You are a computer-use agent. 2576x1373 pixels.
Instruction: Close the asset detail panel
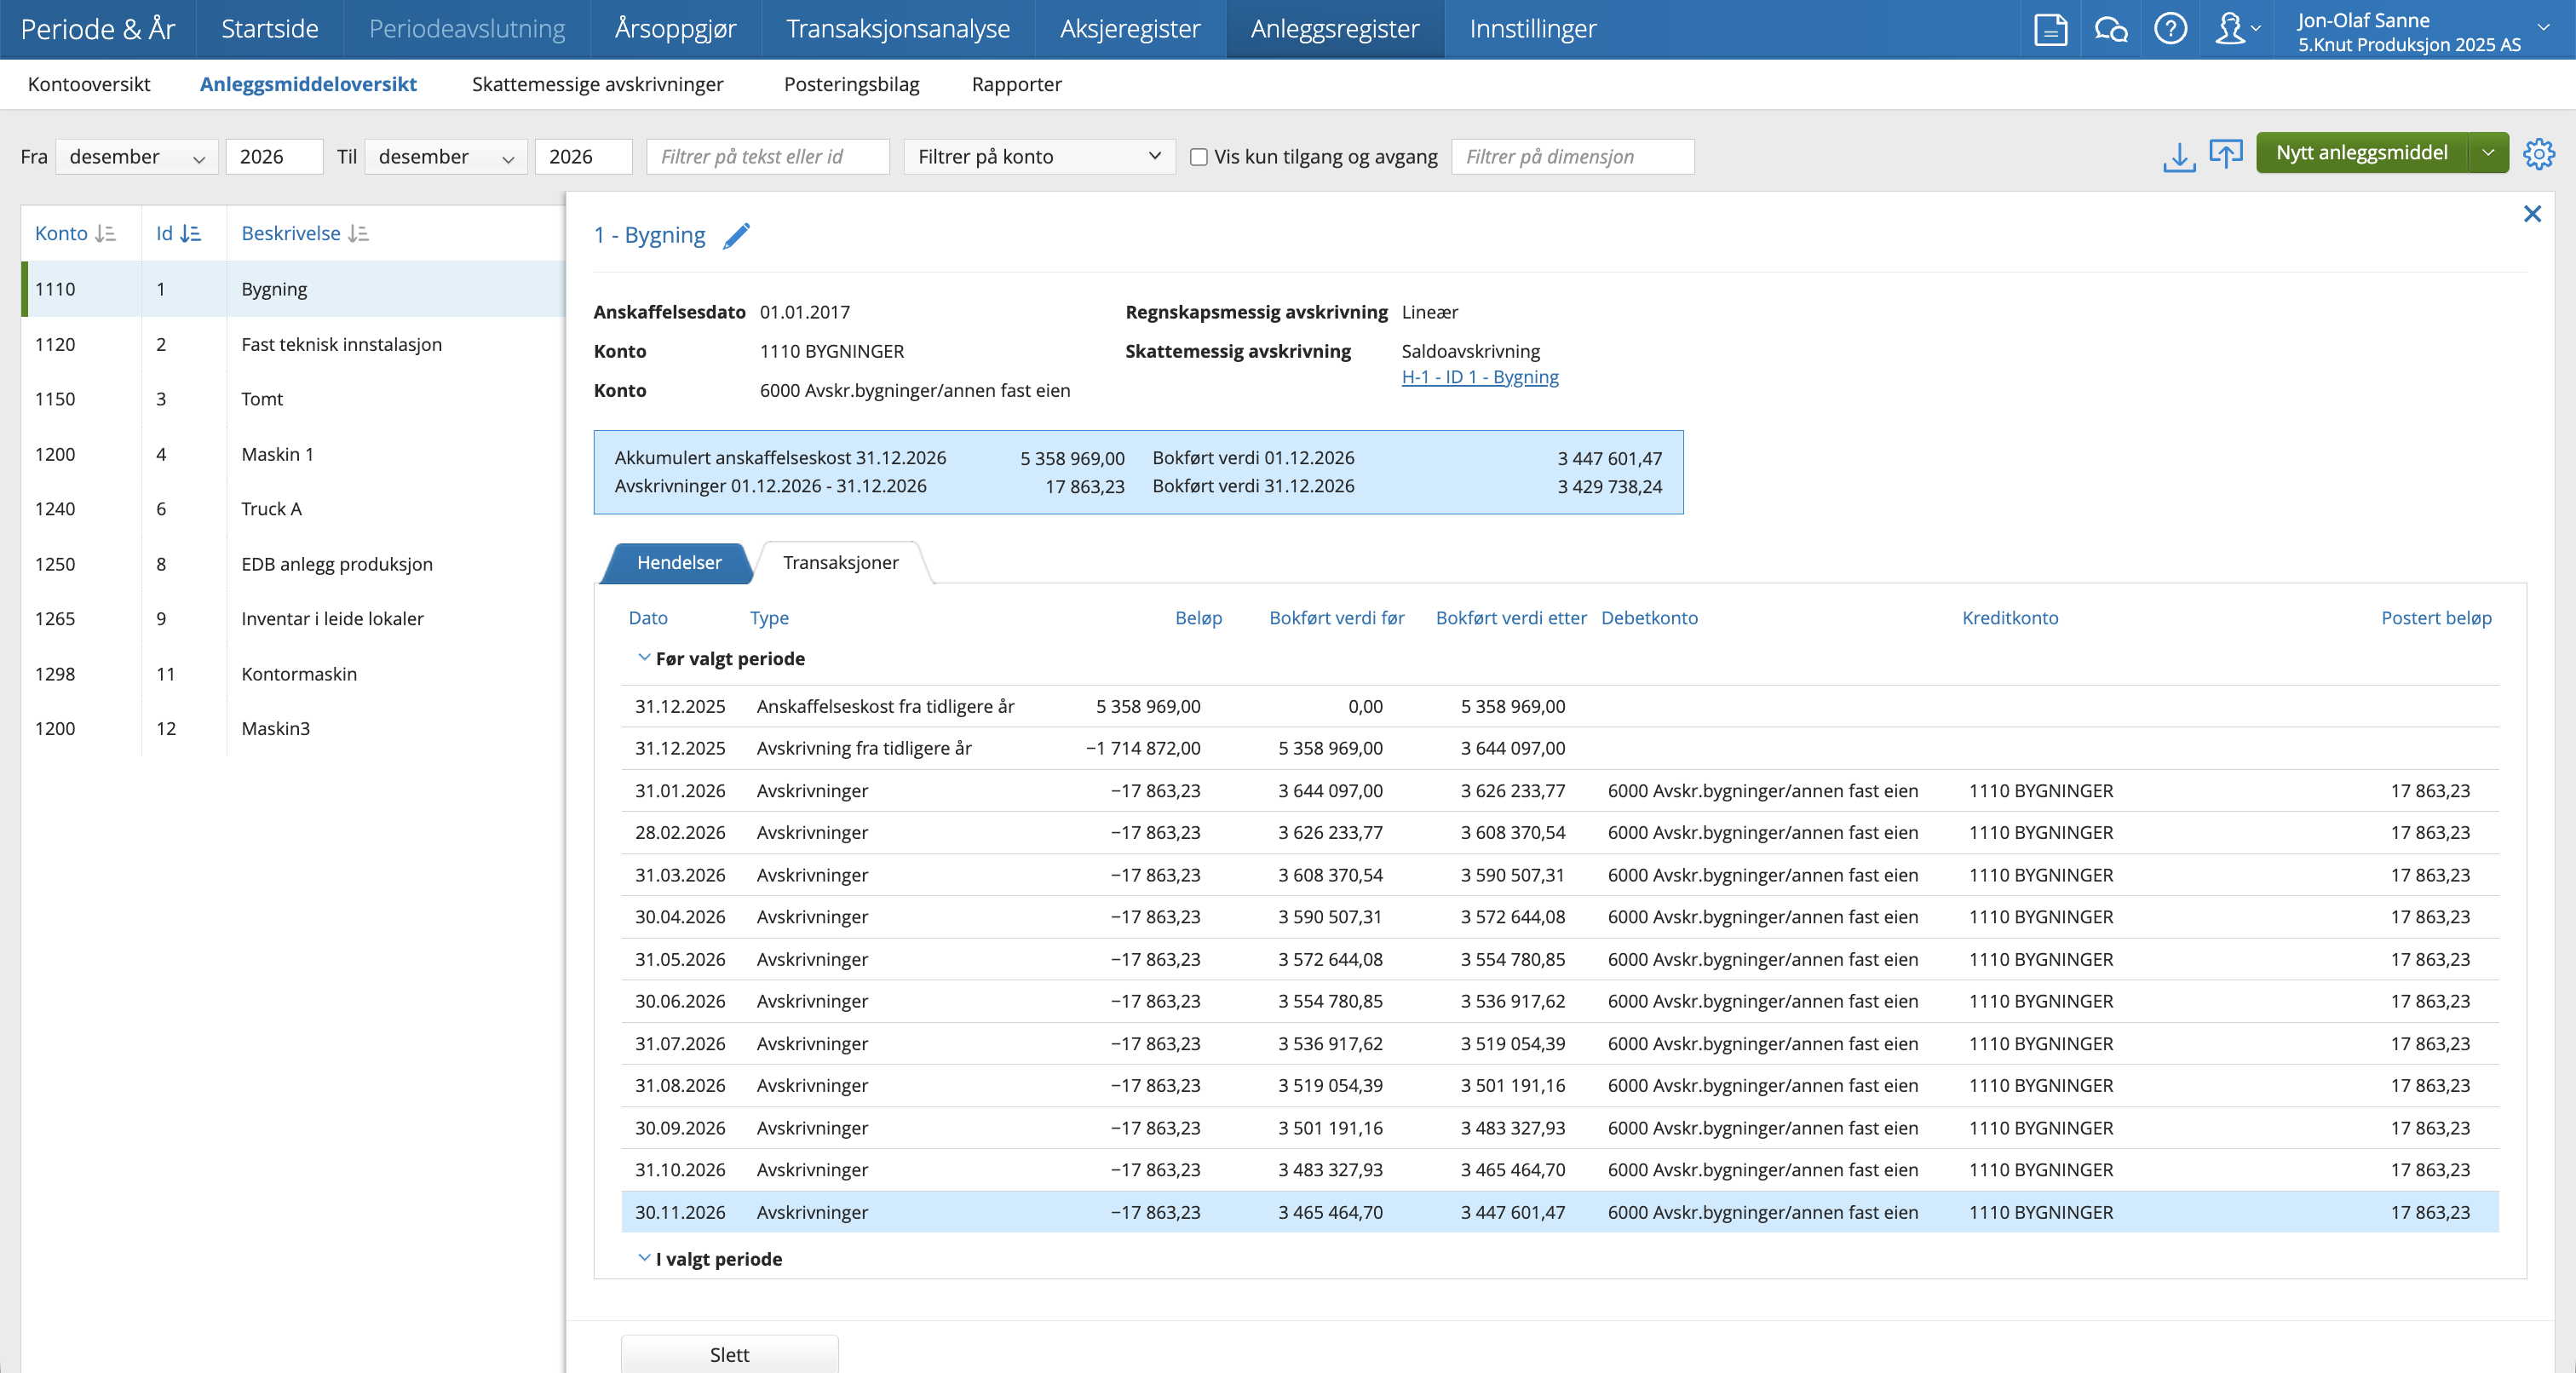coord(2532,214)
